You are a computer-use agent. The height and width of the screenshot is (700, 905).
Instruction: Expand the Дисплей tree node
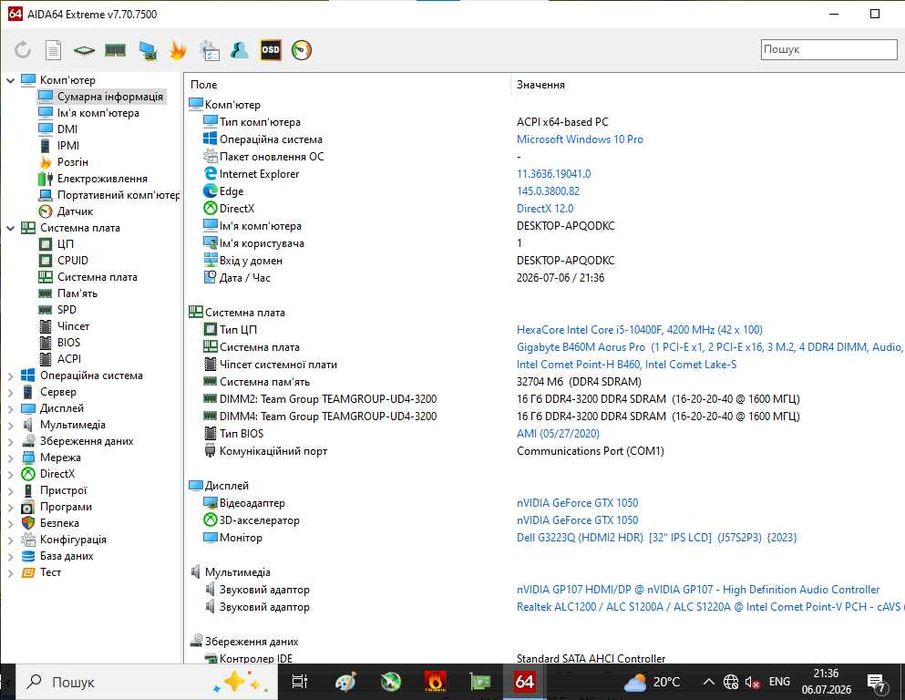tap(10, 409)
